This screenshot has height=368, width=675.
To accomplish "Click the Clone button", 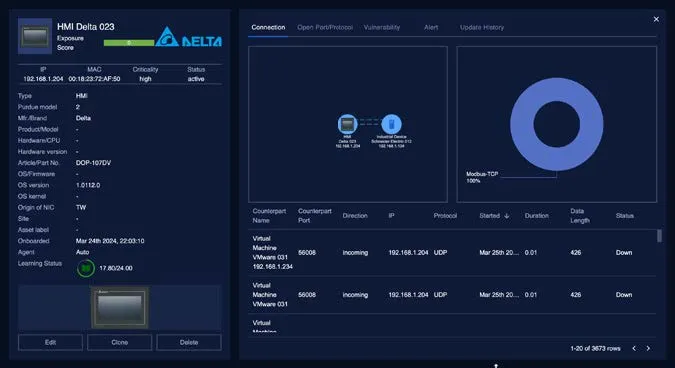I will tap(120, 342).
